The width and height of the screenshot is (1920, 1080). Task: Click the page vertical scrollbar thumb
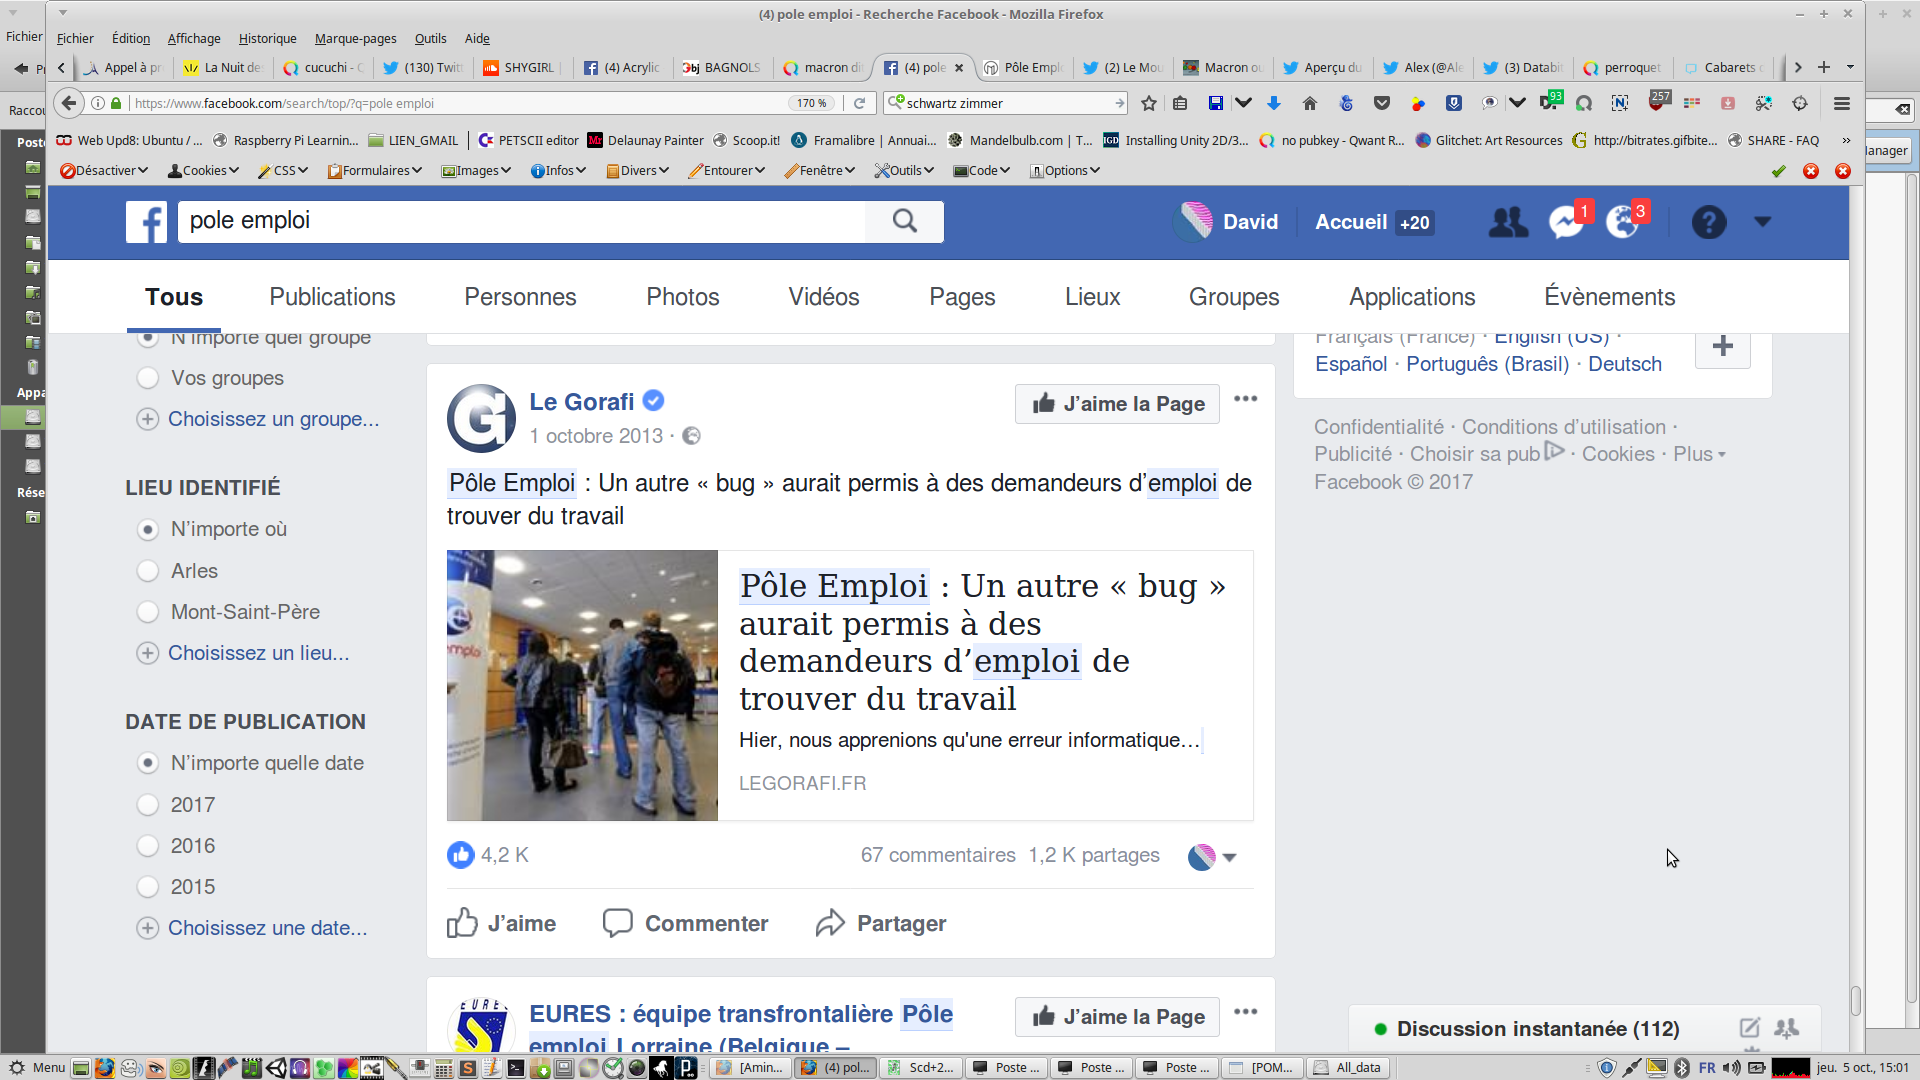tap(1855, 1000)
